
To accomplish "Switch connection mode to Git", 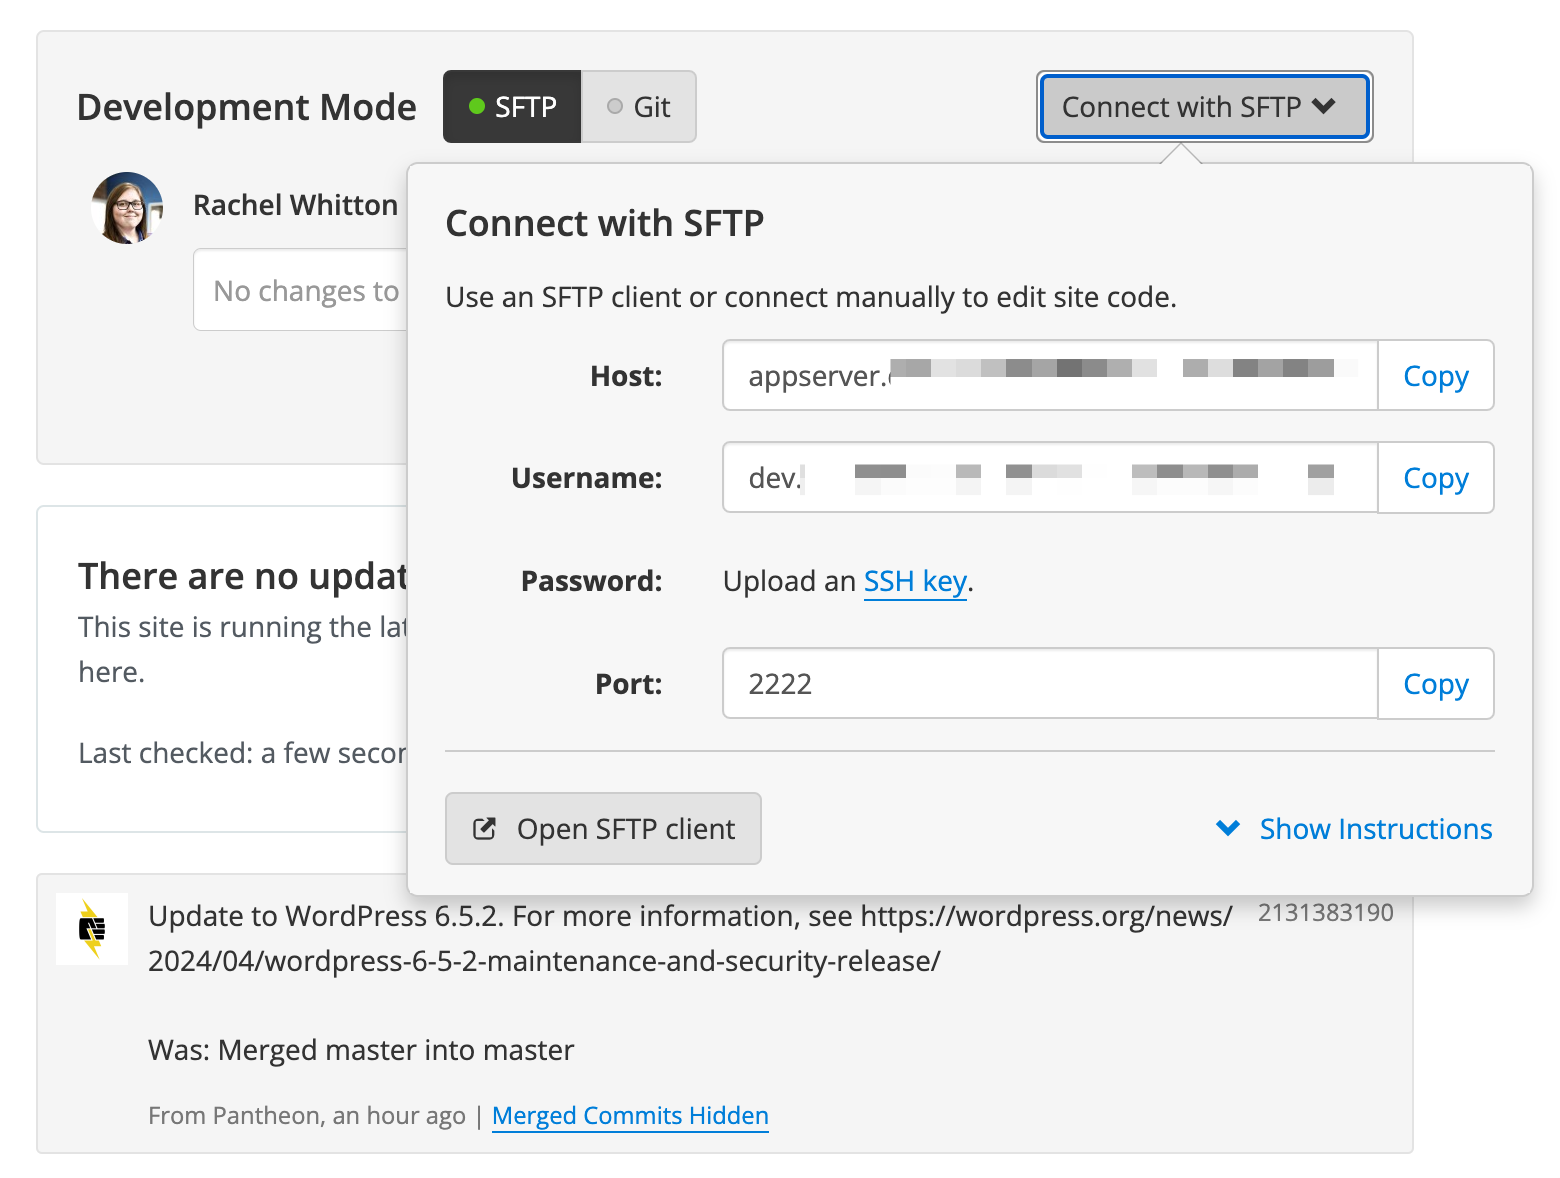I will coord(639,106).
